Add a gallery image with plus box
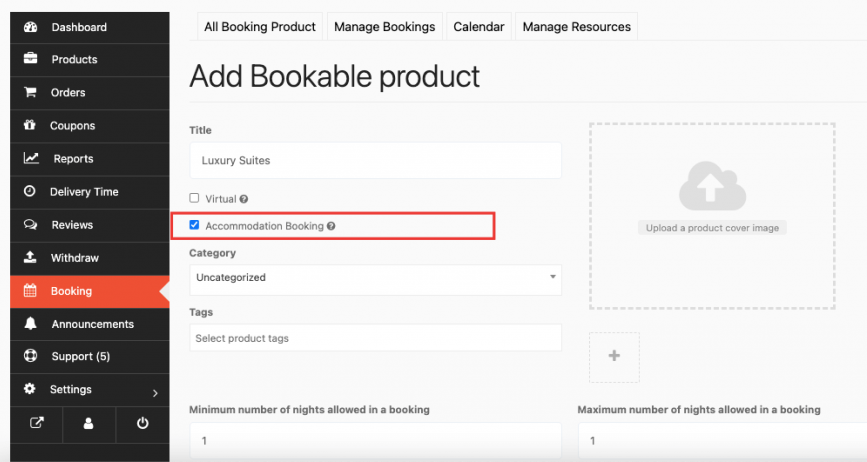867x462 pixels. click(x=614, y=357)
